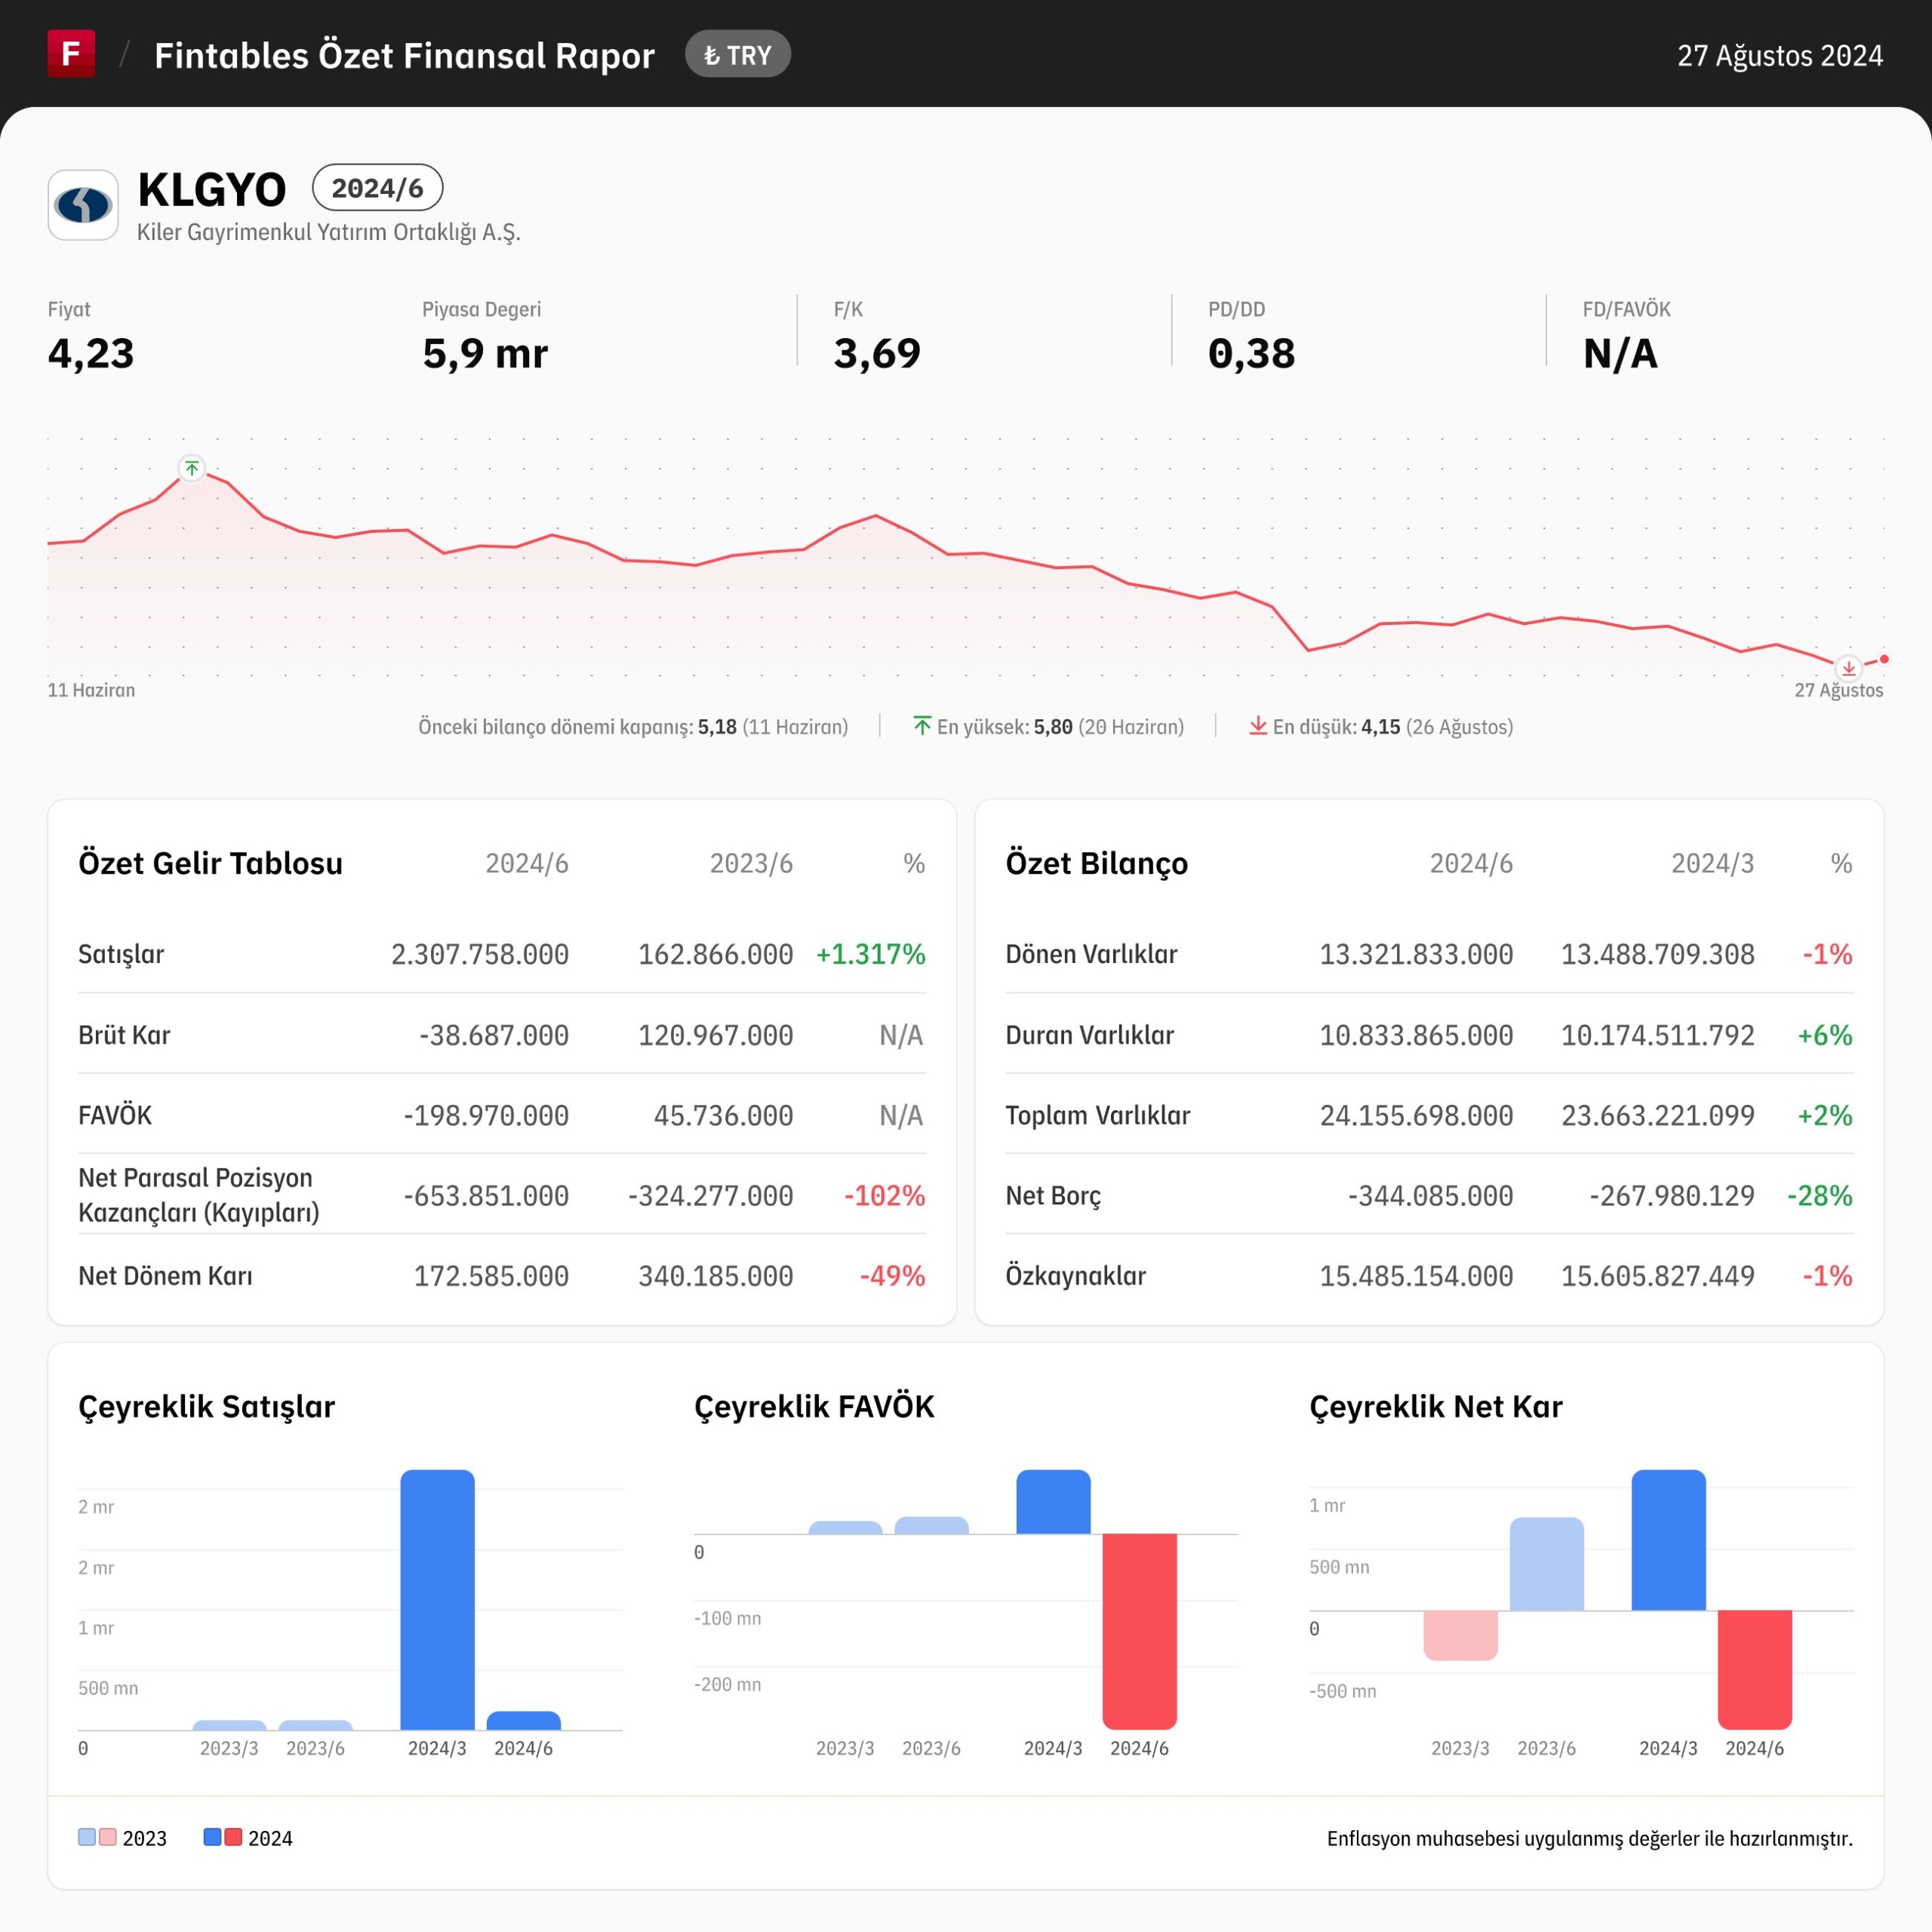Click the green up arrow beside En yüksek
This screenshot has width=1932, height=1932.
[922, 726]
